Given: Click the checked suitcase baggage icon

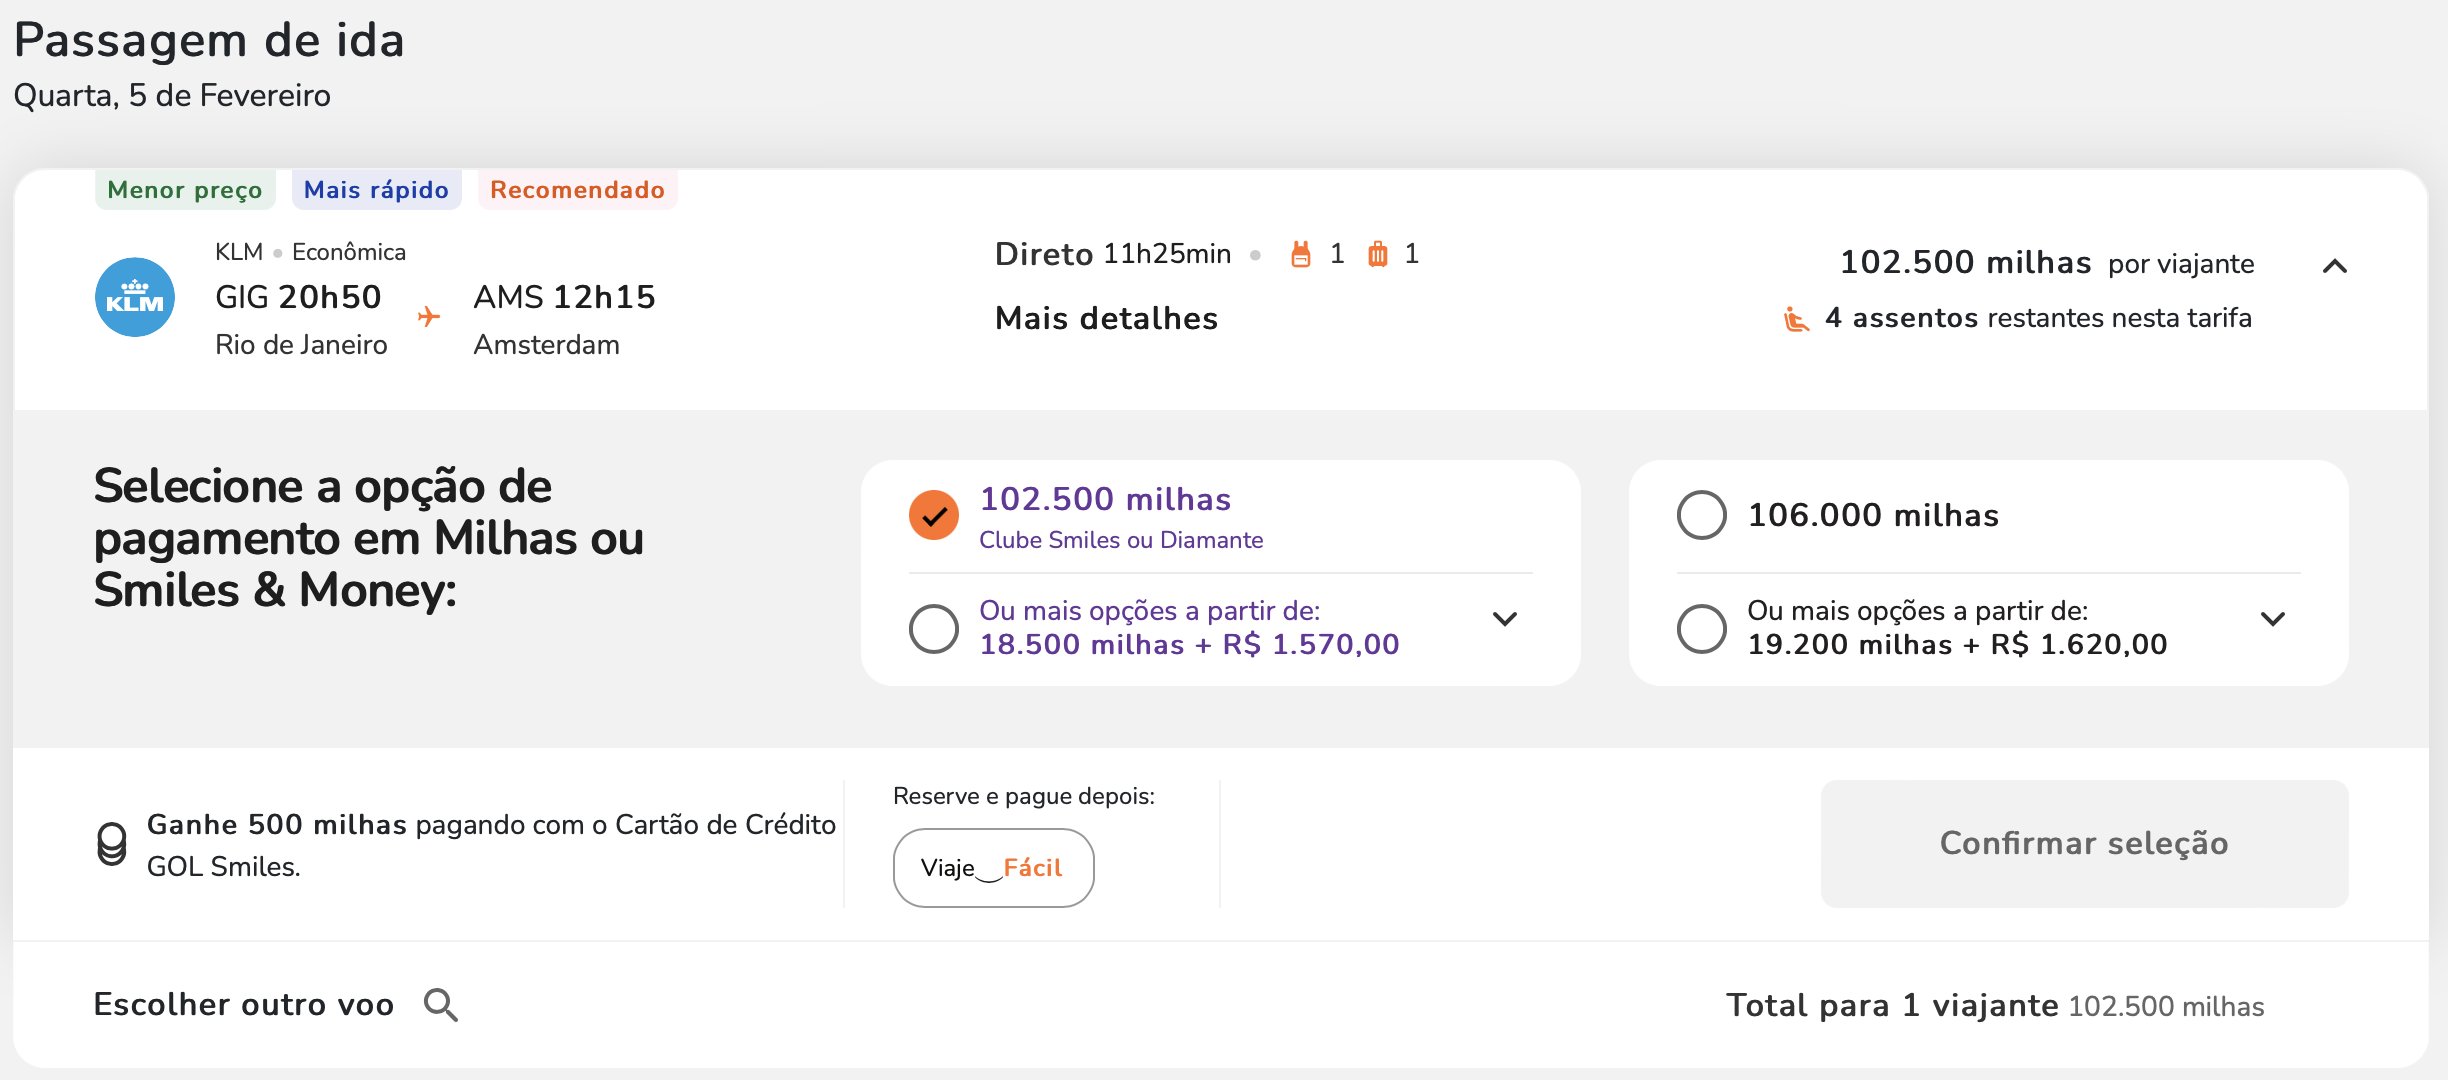Looking at the screenshot, I should 1378,254.
